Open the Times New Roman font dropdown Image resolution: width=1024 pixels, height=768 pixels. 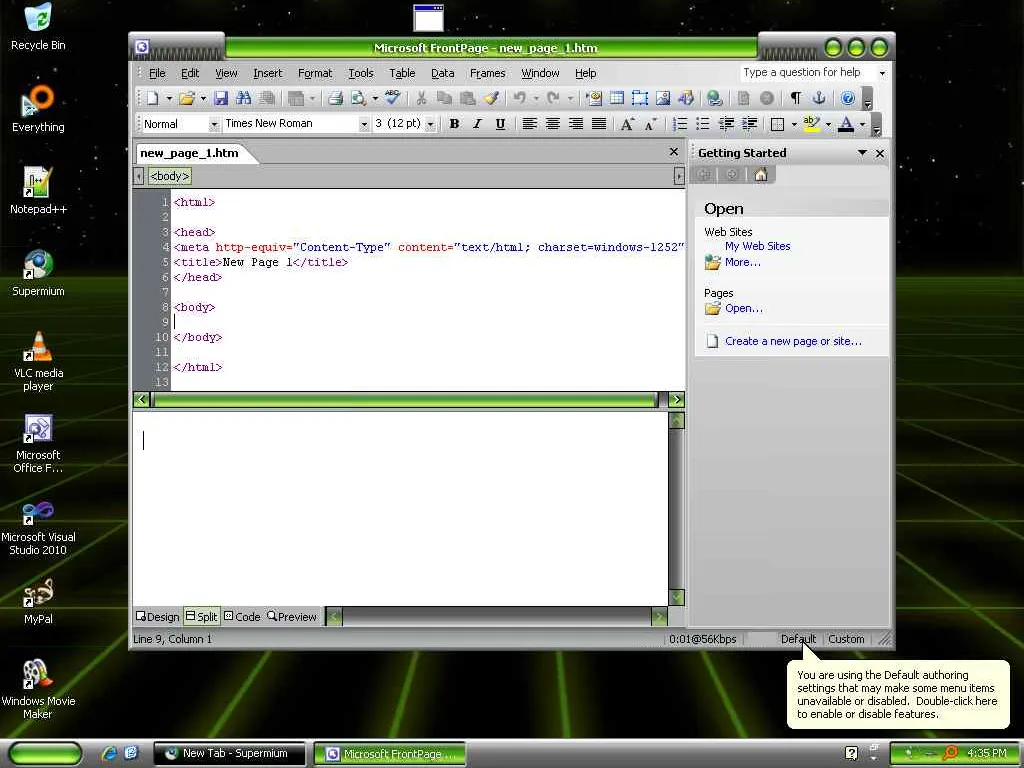point(364,124)
